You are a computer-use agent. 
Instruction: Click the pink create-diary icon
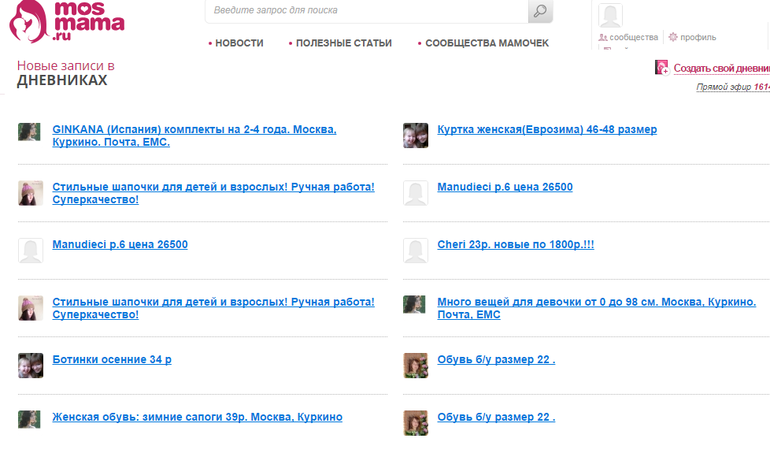click(x=661, y=67)
